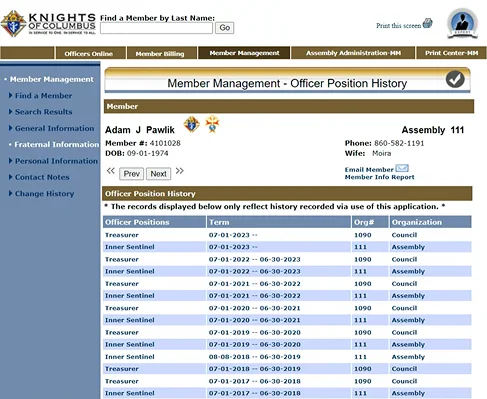The image size is (487, 399).
Task: Select Fraternal Information in sidebar
Action: 57,144
